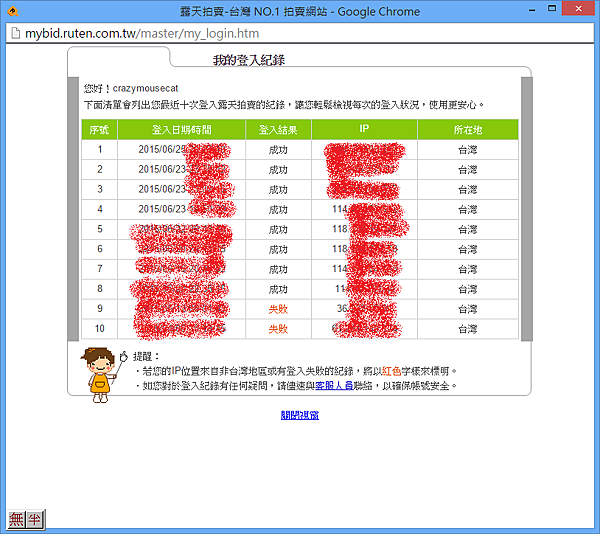Screen dimensions: 600x534
Task: Click the 成功 result in row 1
Action: pos(278,150)
